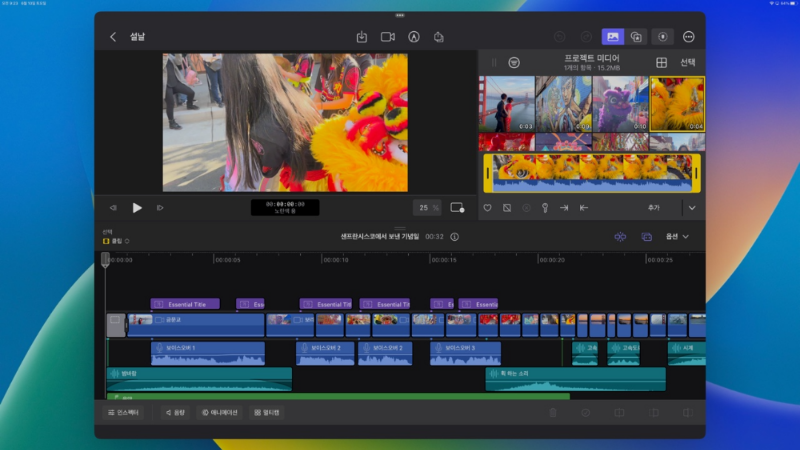Play the viewer preview
Screen dimensions: 800x450
pos(137,208)
